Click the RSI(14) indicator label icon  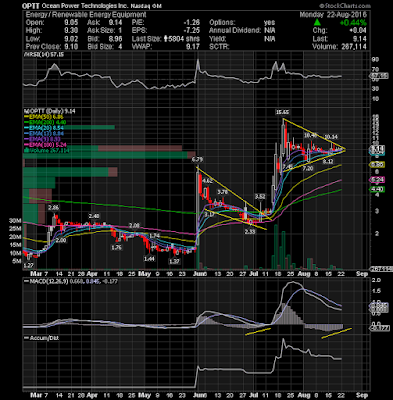25,54
